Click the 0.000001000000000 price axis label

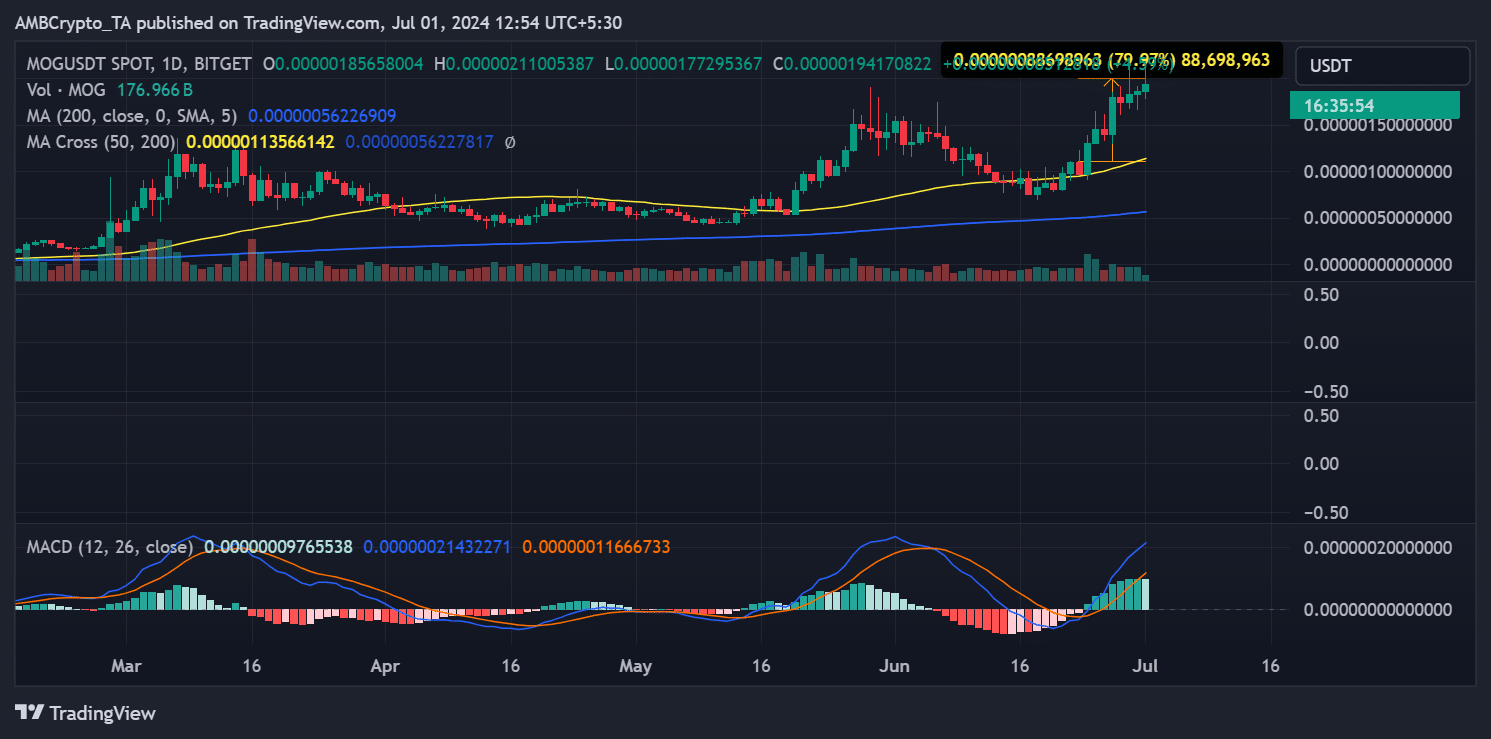(x=1380, y=172)
